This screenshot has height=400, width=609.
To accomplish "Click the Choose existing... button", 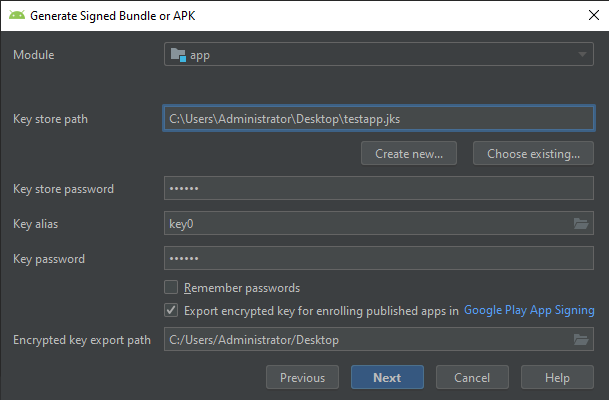I will pyautogui.click(x=533, y=154).
